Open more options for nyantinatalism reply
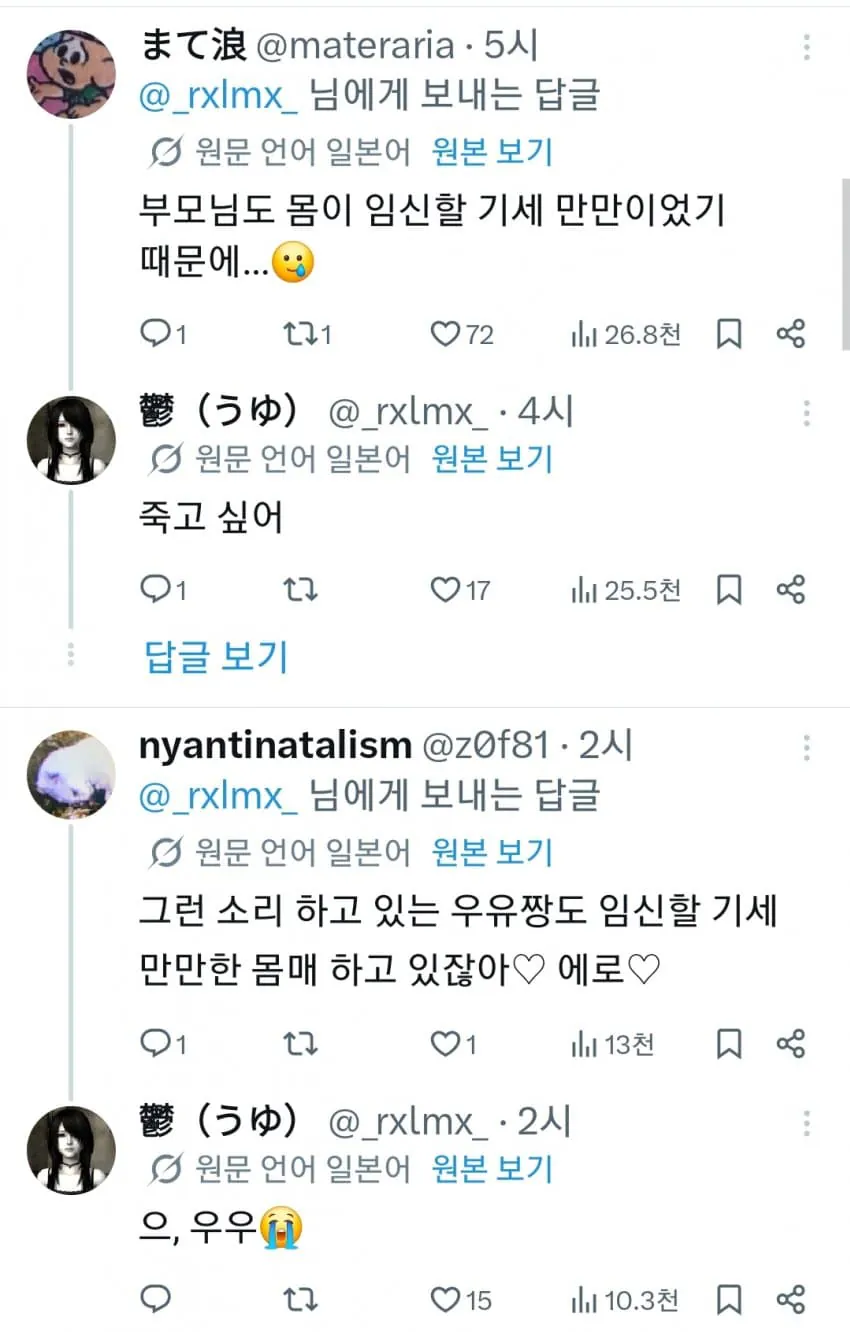 point(807,747)
